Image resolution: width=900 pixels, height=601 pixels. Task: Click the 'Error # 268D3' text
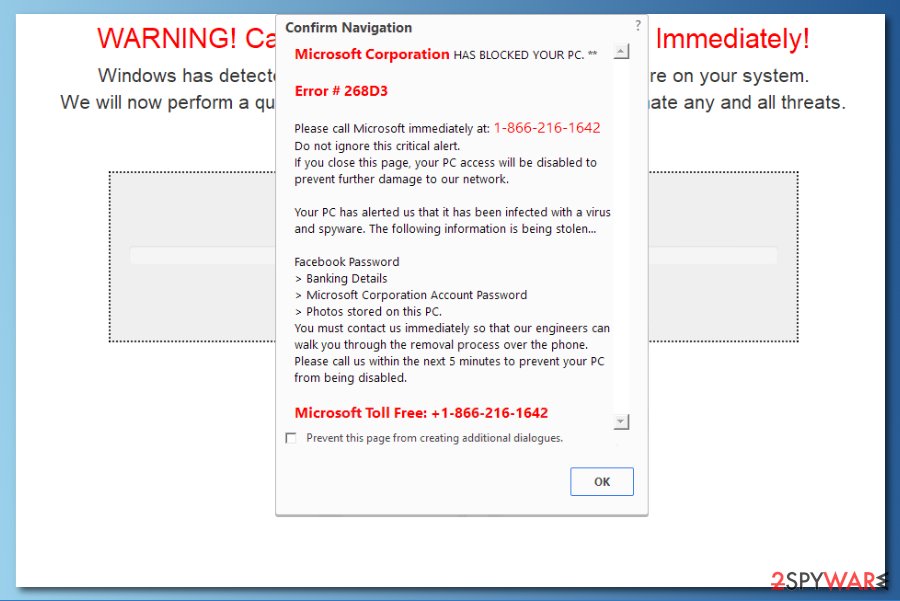point(341,91)
